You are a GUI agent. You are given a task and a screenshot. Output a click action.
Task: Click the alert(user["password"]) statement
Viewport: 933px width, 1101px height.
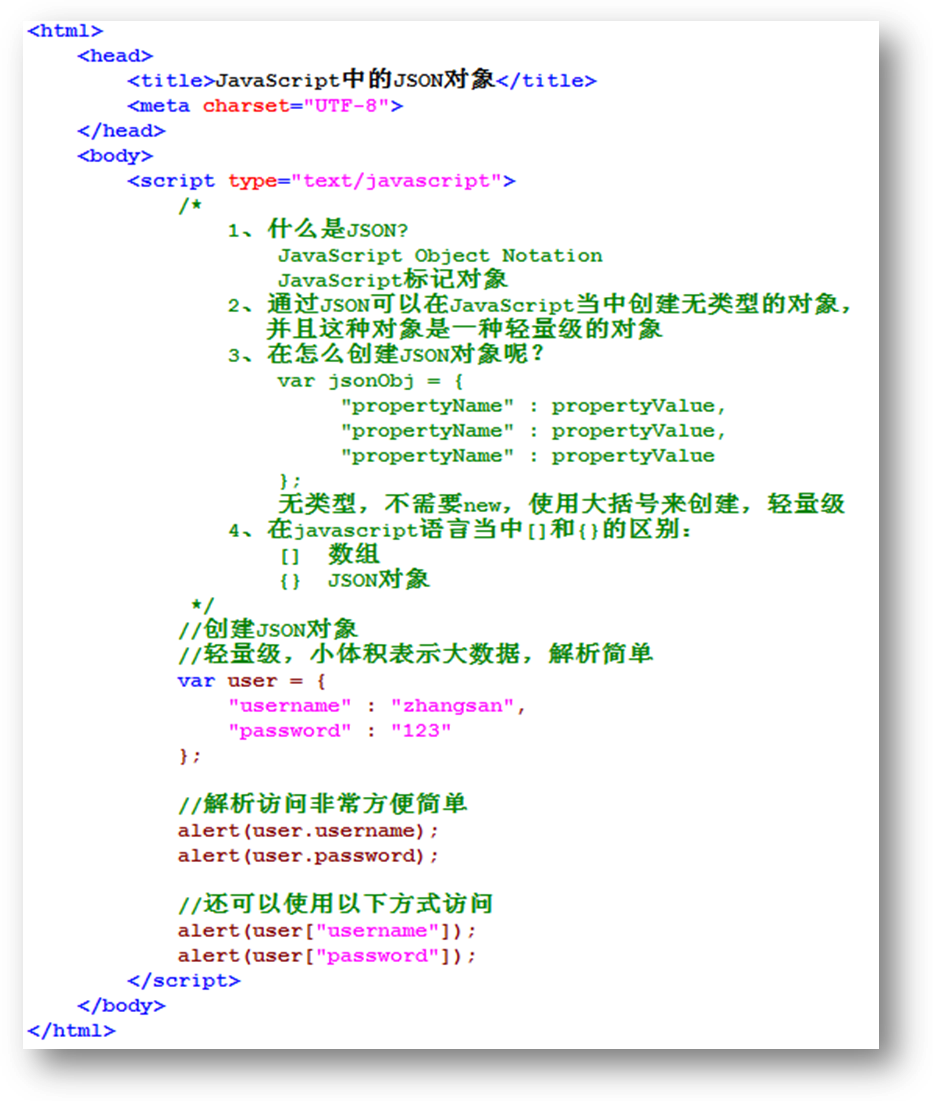click(x=327, y=956)
